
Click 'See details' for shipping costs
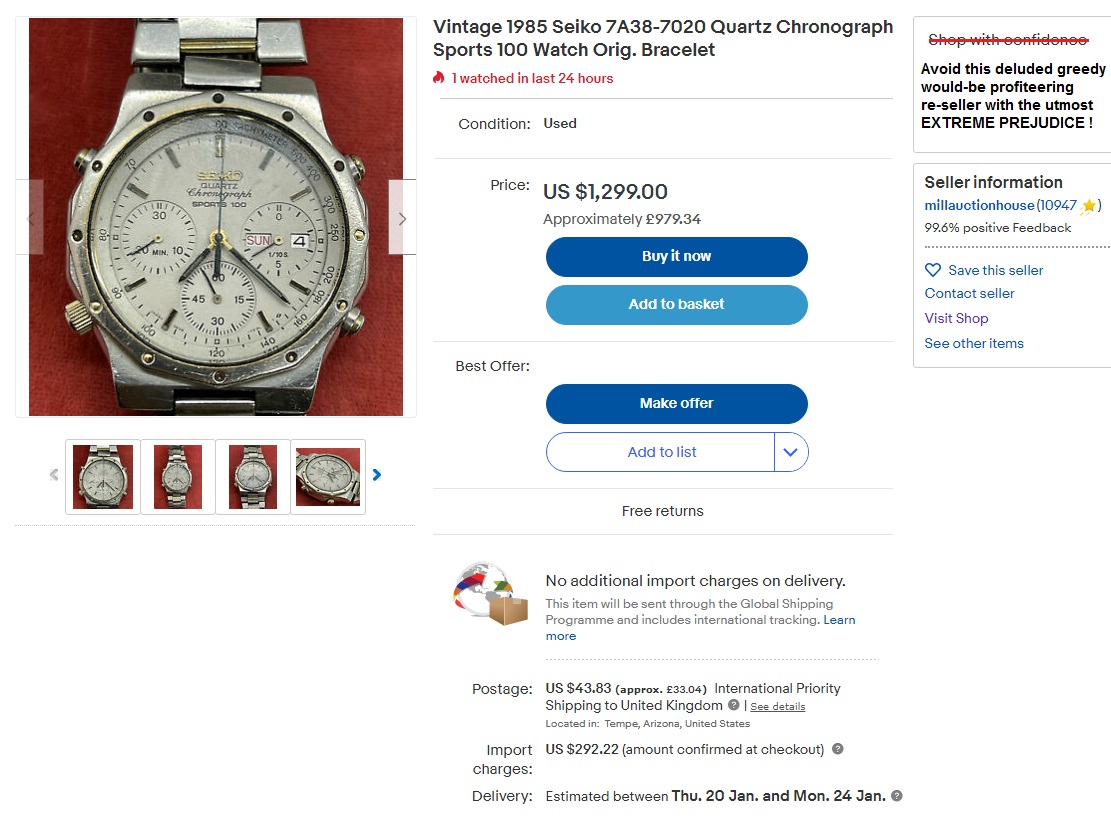pyautogui.click(x=777, y=706)
